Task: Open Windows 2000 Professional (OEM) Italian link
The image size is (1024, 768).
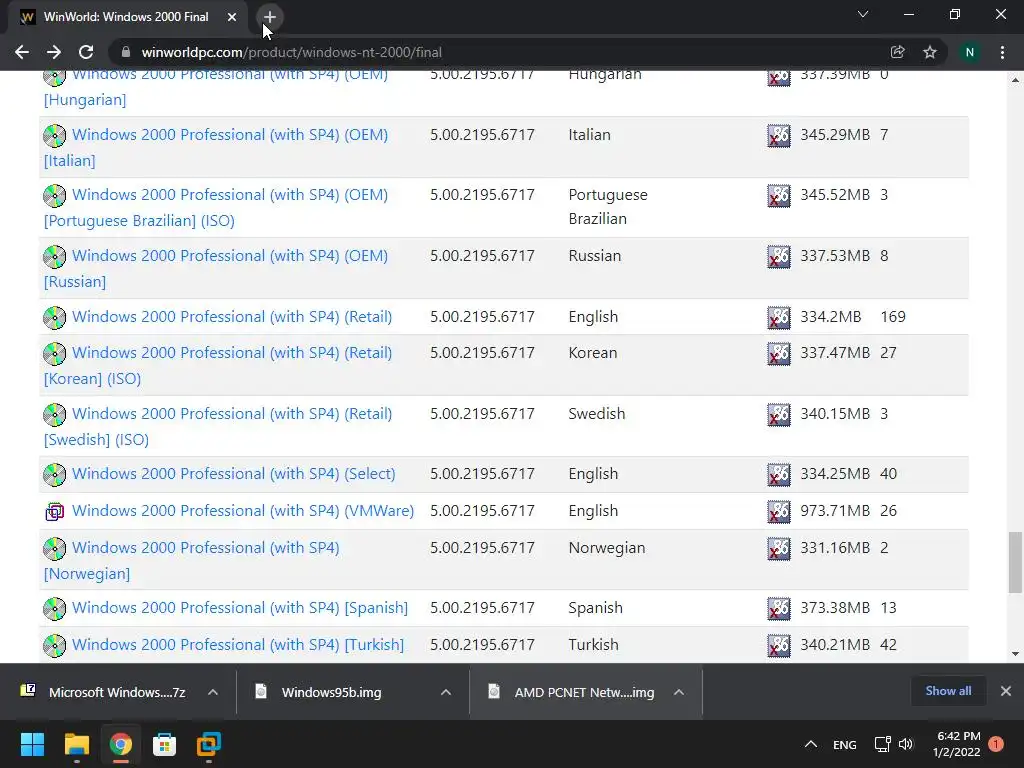Action: [216, 147]
